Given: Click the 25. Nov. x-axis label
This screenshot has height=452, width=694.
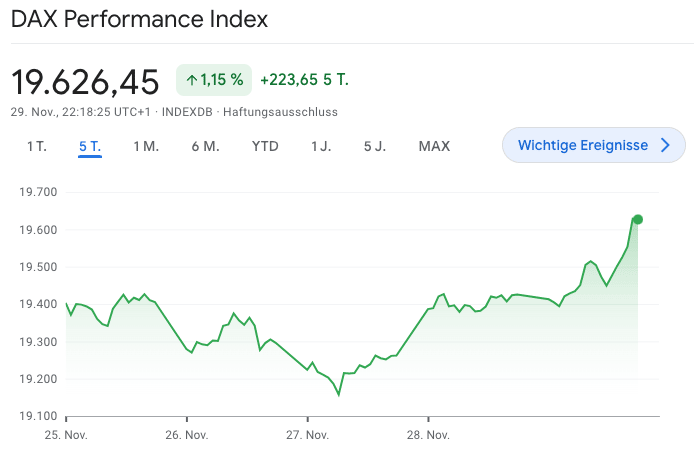Looking at the screenshot, I should (66, 435).
